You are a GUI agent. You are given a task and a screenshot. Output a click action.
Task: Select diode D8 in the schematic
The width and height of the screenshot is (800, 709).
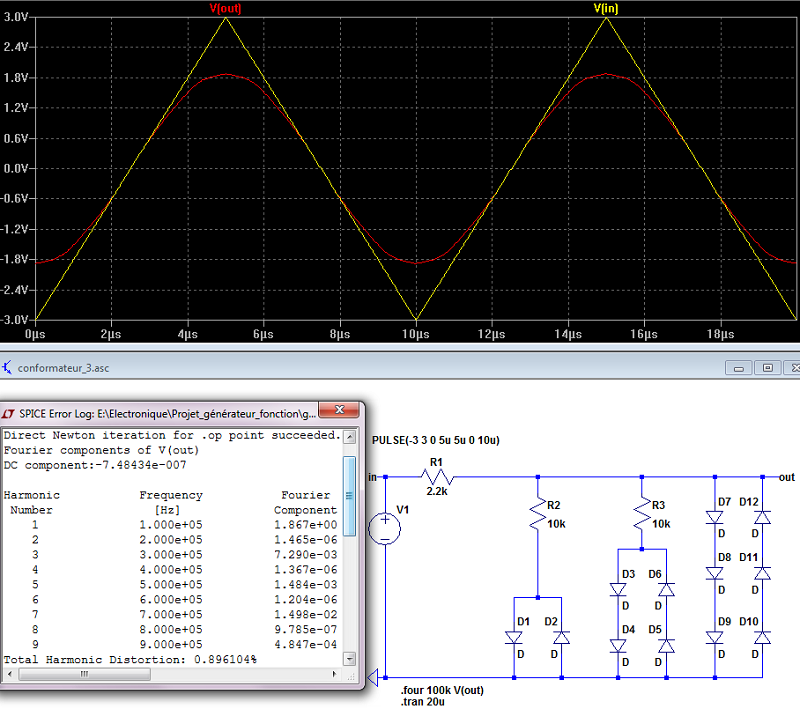(x=714, y=573)
